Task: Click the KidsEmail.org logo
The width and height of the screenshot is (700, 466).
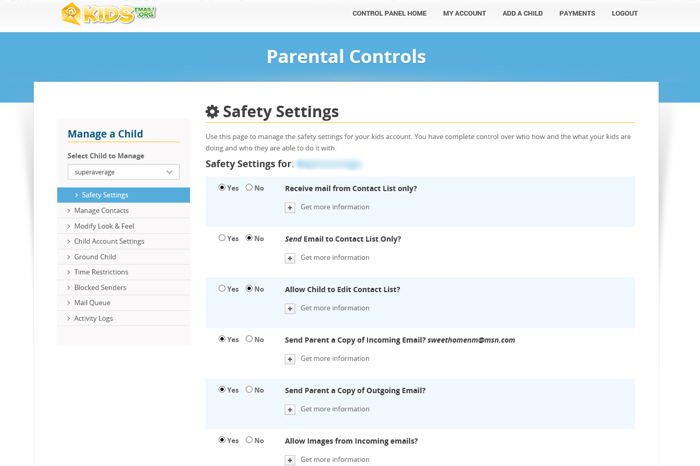Action: click(x=108, y=14)
